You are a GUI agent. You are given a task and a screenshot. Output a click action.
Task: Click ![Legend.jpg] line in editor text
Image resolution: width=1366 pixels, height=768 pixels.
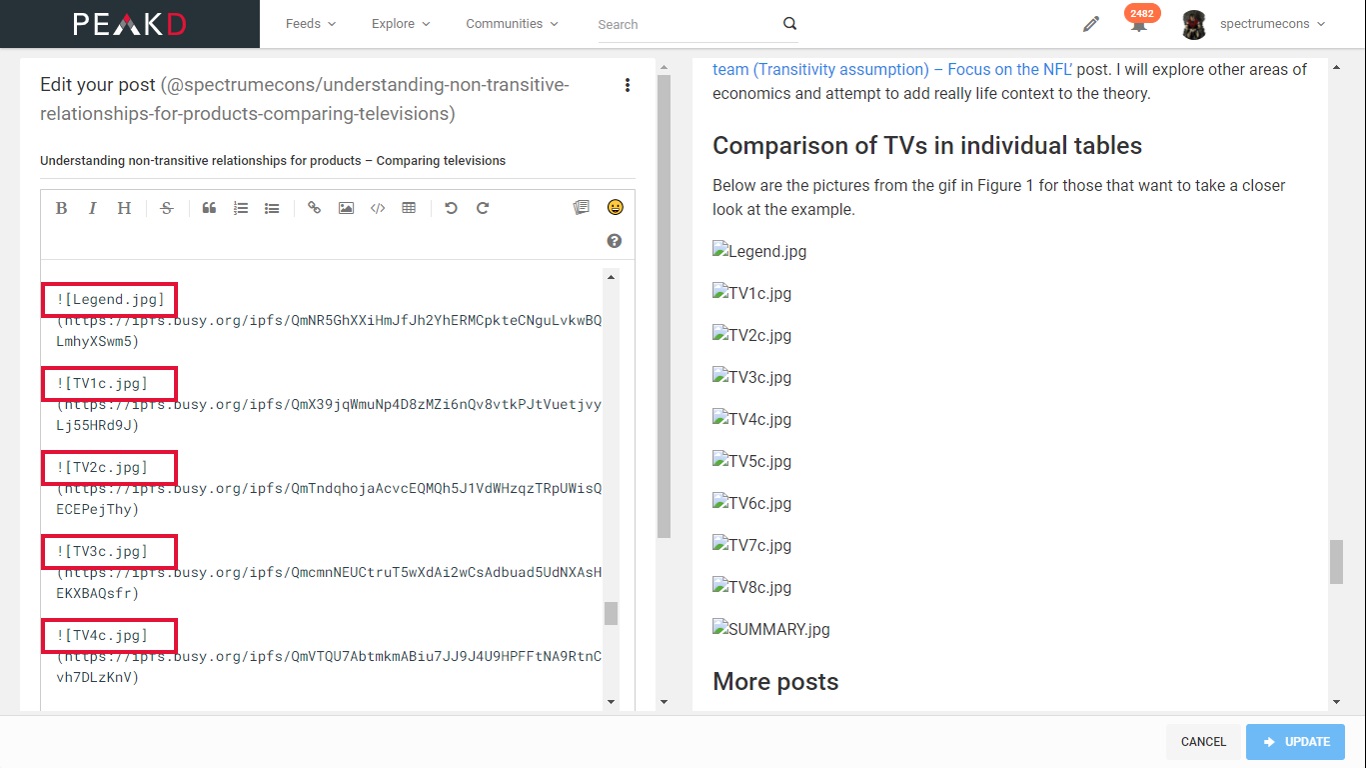[111, 299]
